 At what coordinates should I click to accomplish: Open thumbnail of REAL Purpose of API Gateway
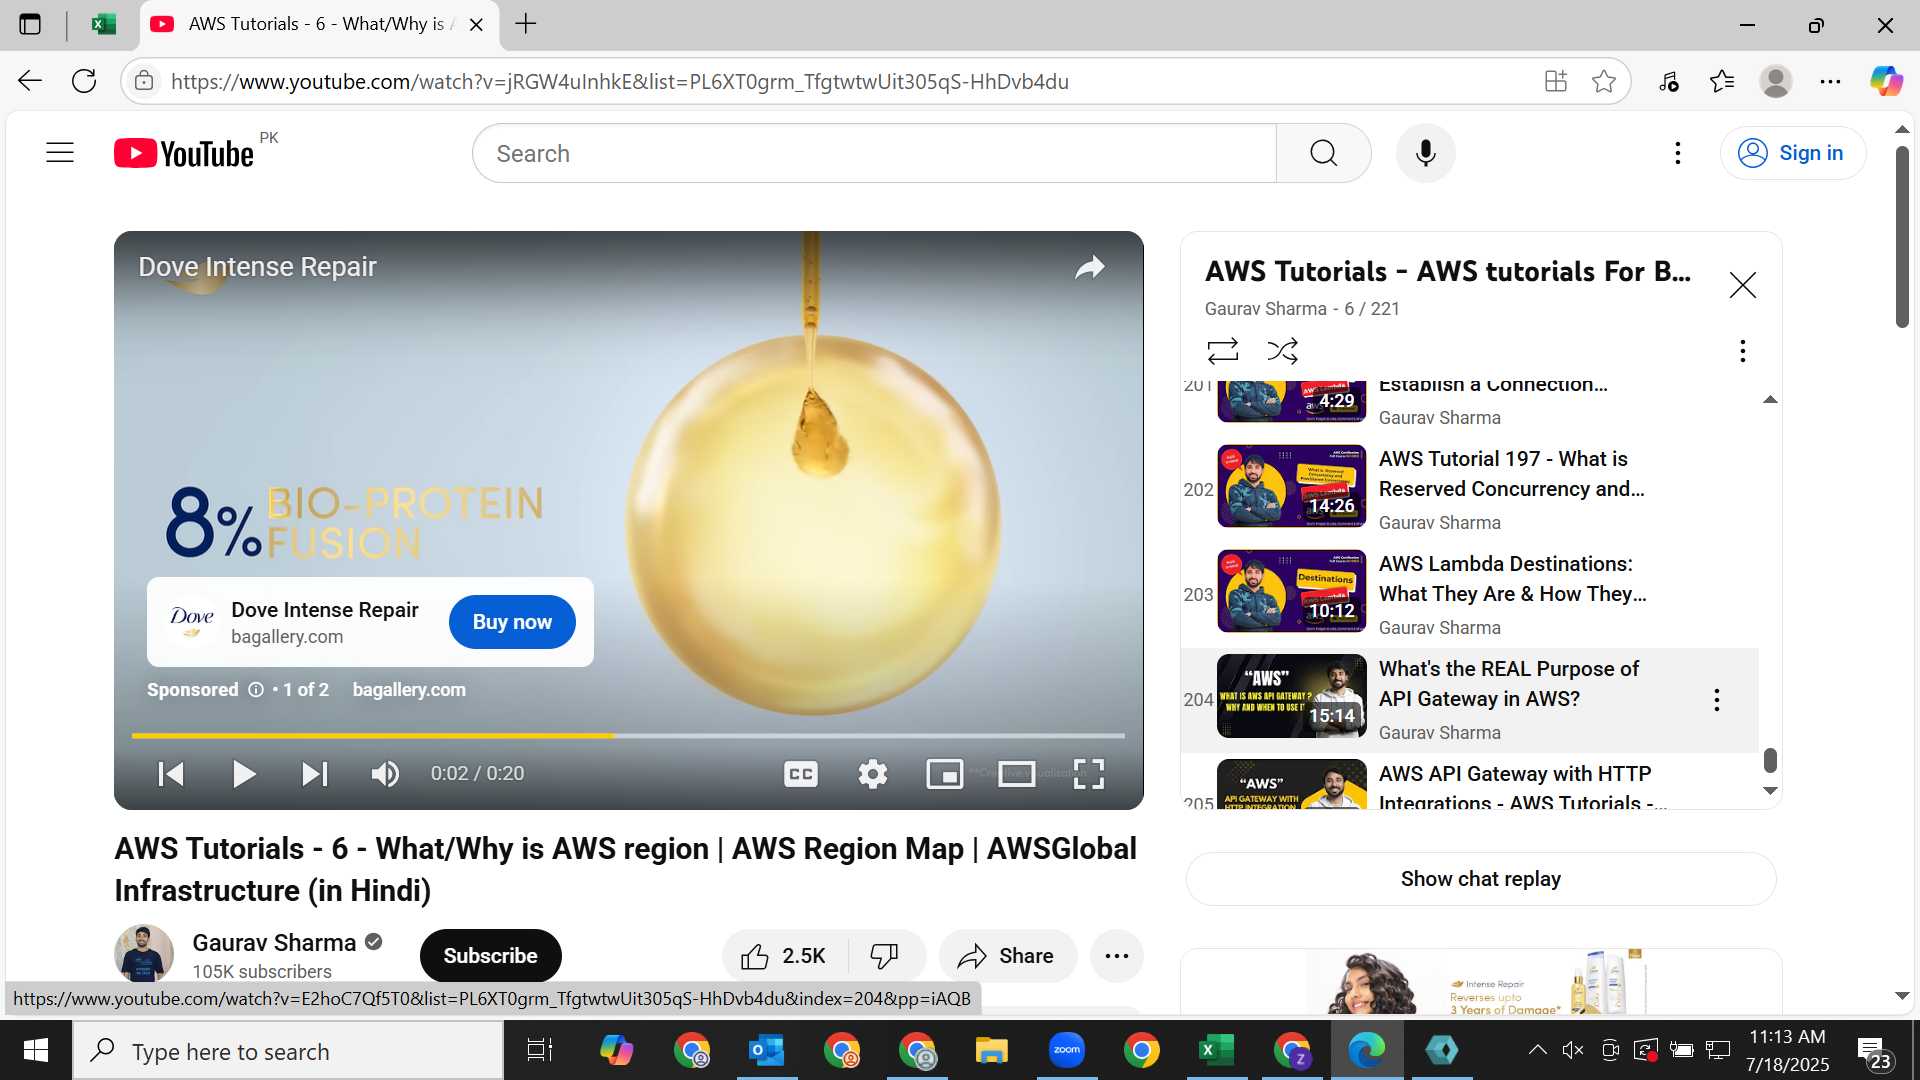(1291, 696)
